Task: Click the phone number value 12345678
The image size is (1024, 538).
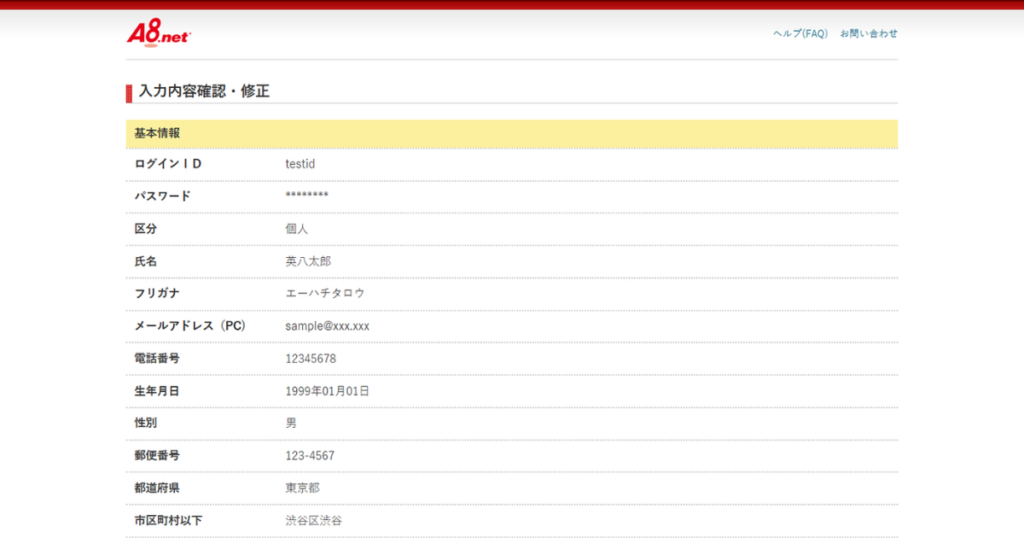Action: coord(310,358)
